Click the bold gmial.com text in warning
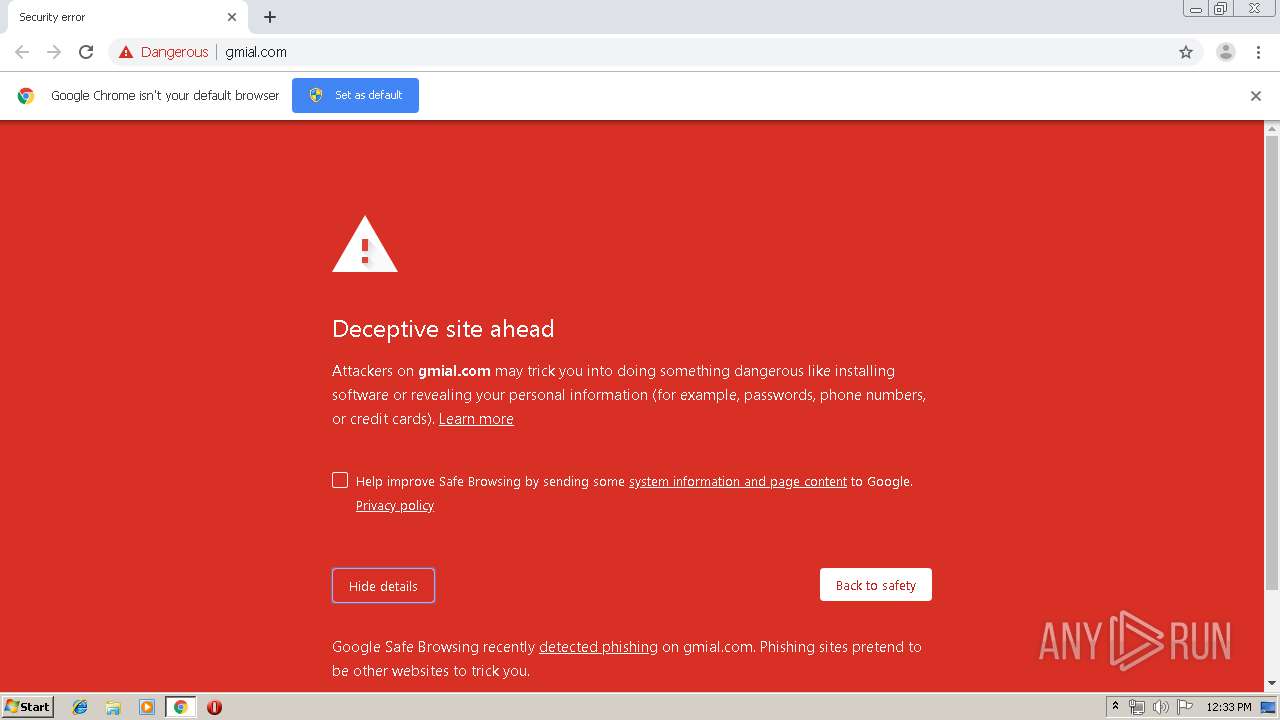Screen dimensions: 1280x720 click(x=454, y=371)
